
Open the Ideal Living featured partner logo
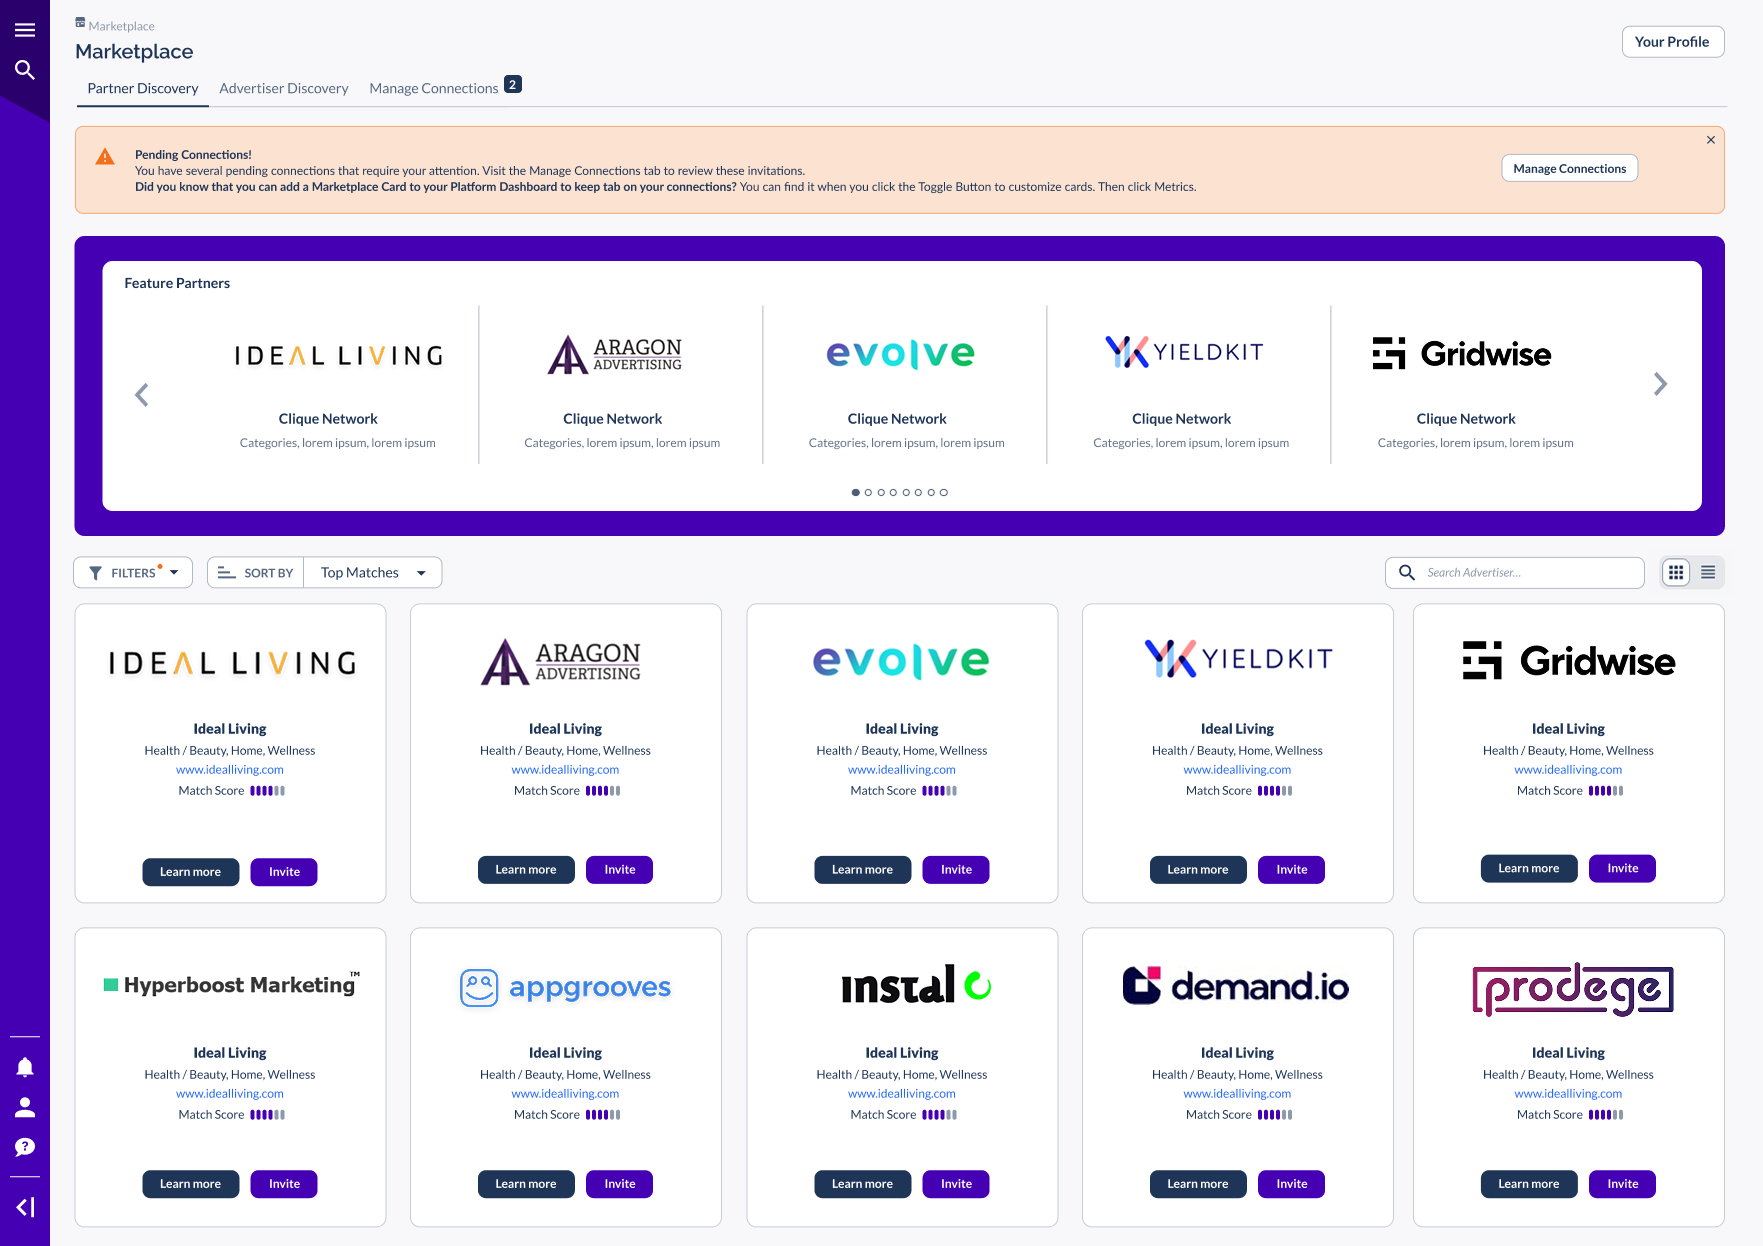pos(338,355)
